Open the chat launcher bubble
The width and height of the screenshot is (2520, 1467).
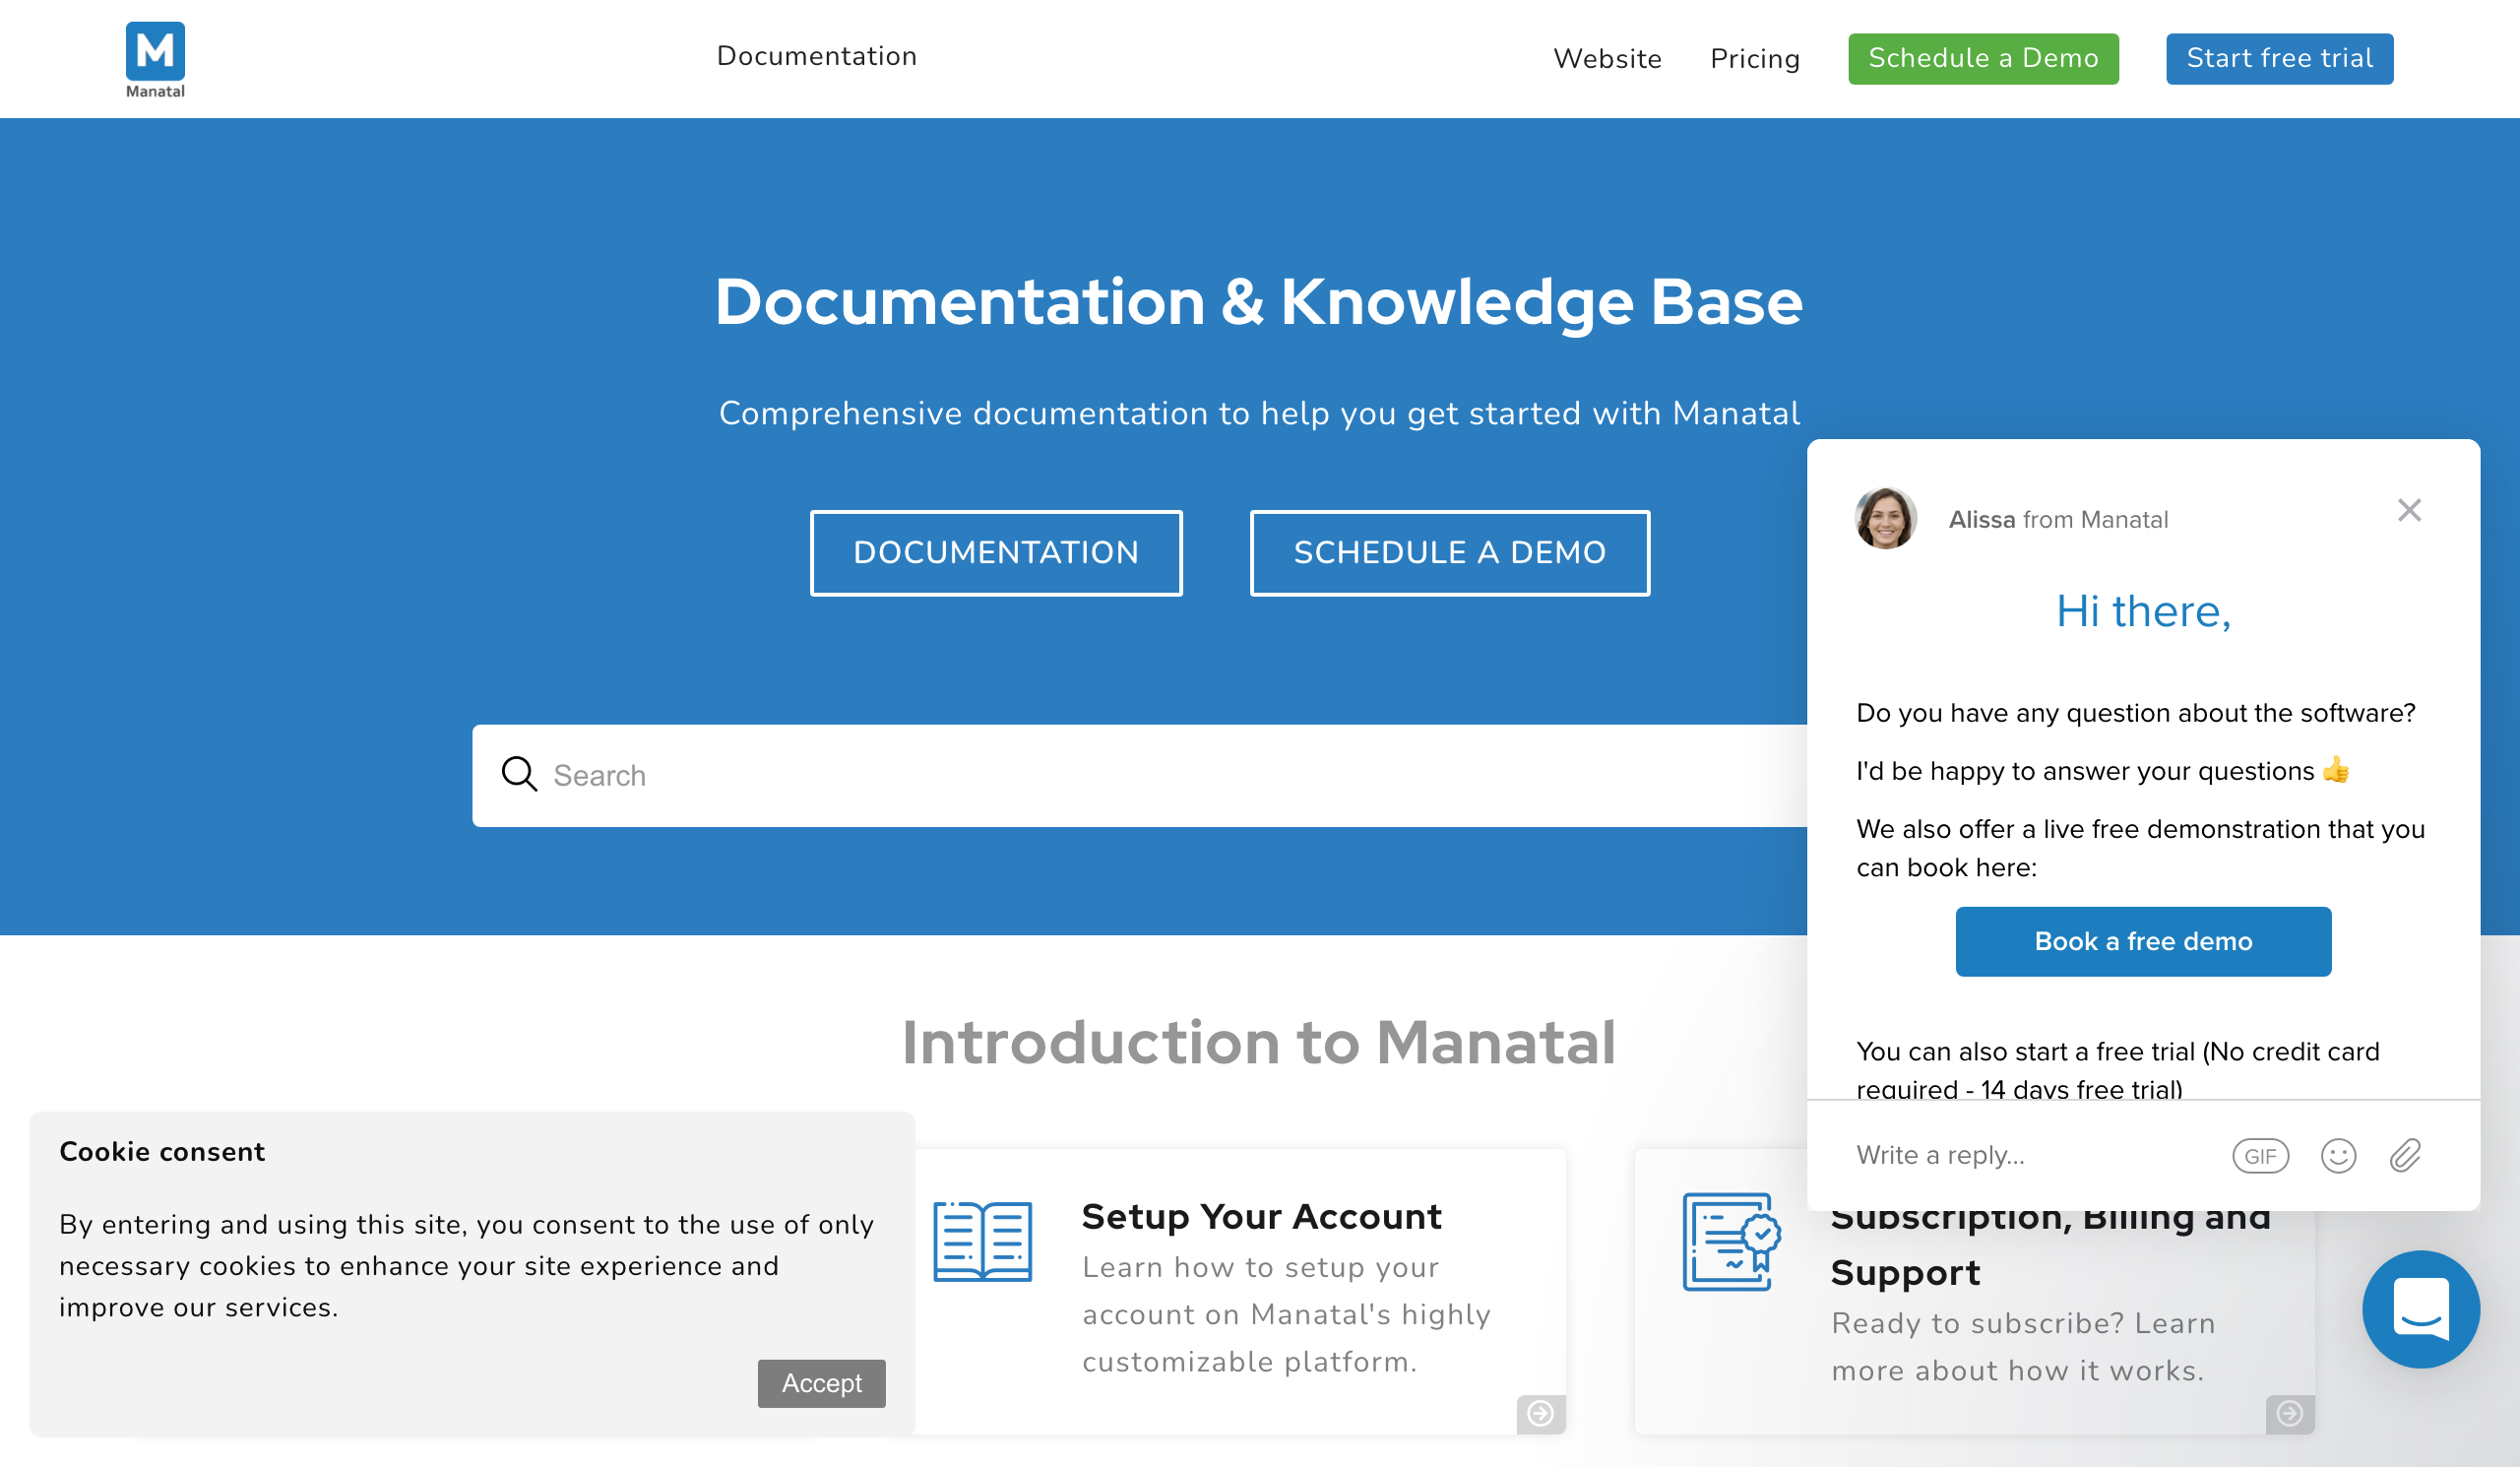2420,1308
